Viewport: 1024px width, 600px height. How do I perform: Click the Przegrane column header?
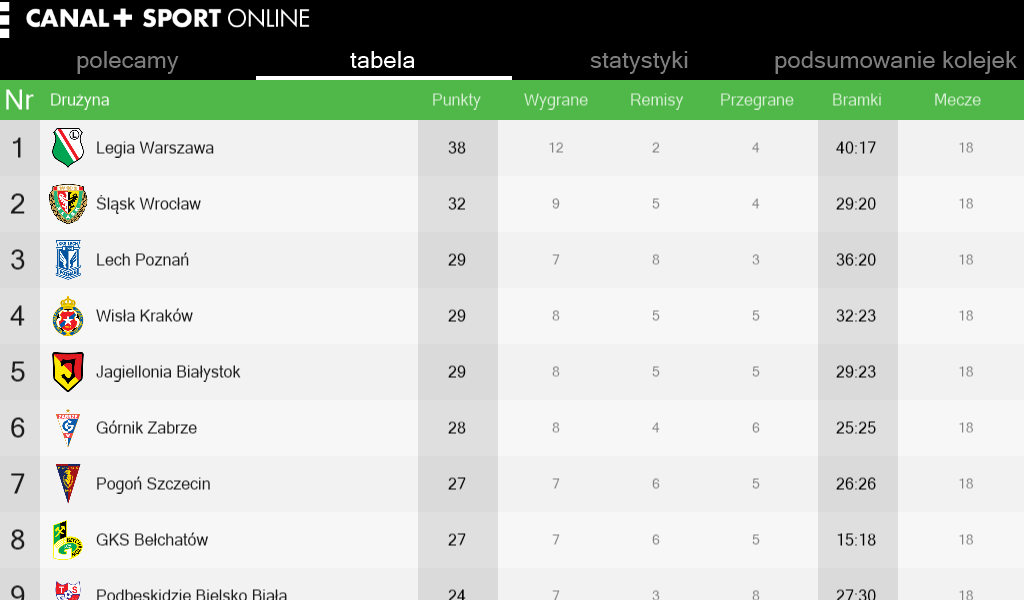tap(756, 100)
